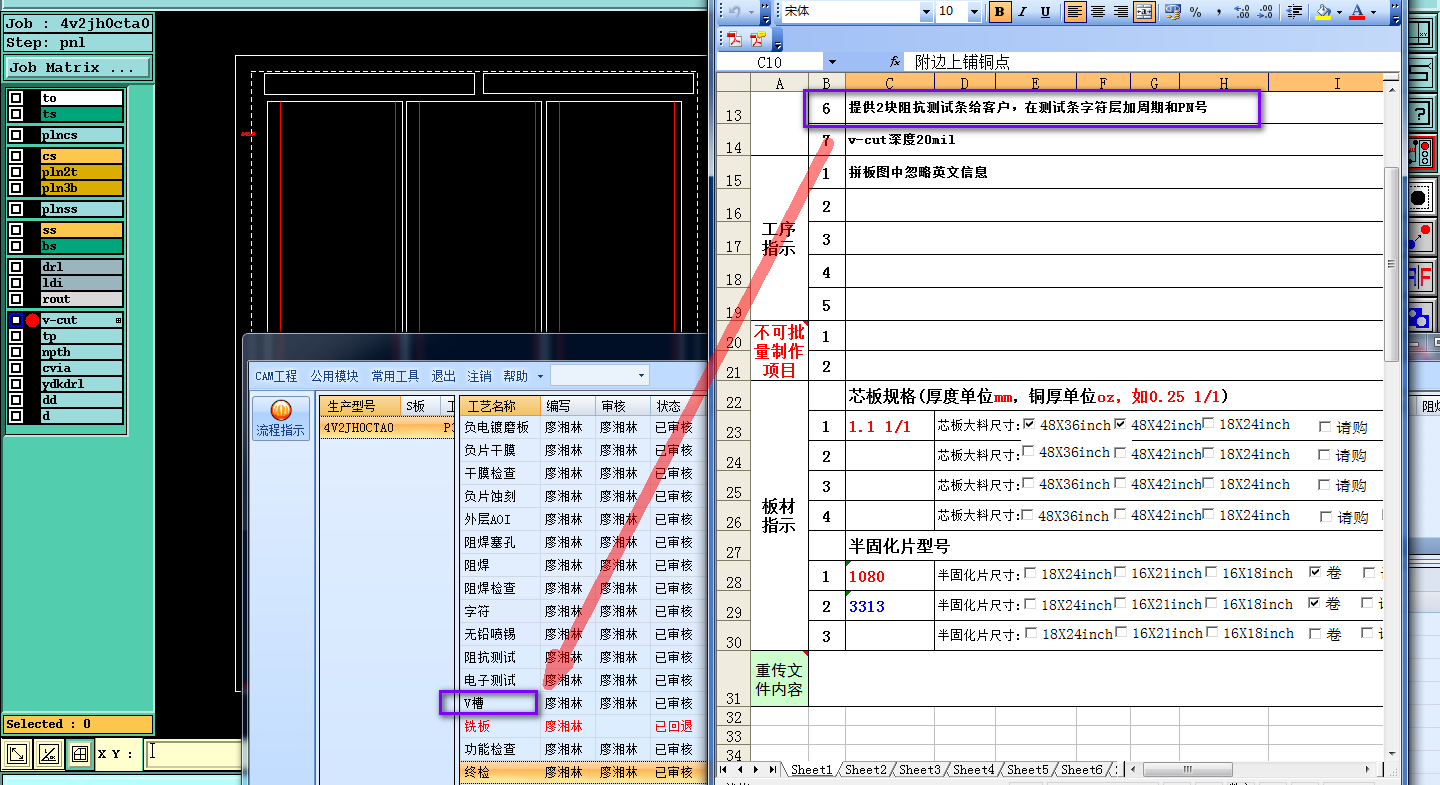Check 卷 checkbox in 1080 row
This screenshot has width=1440, height=785.
(x=1315, y=573)
